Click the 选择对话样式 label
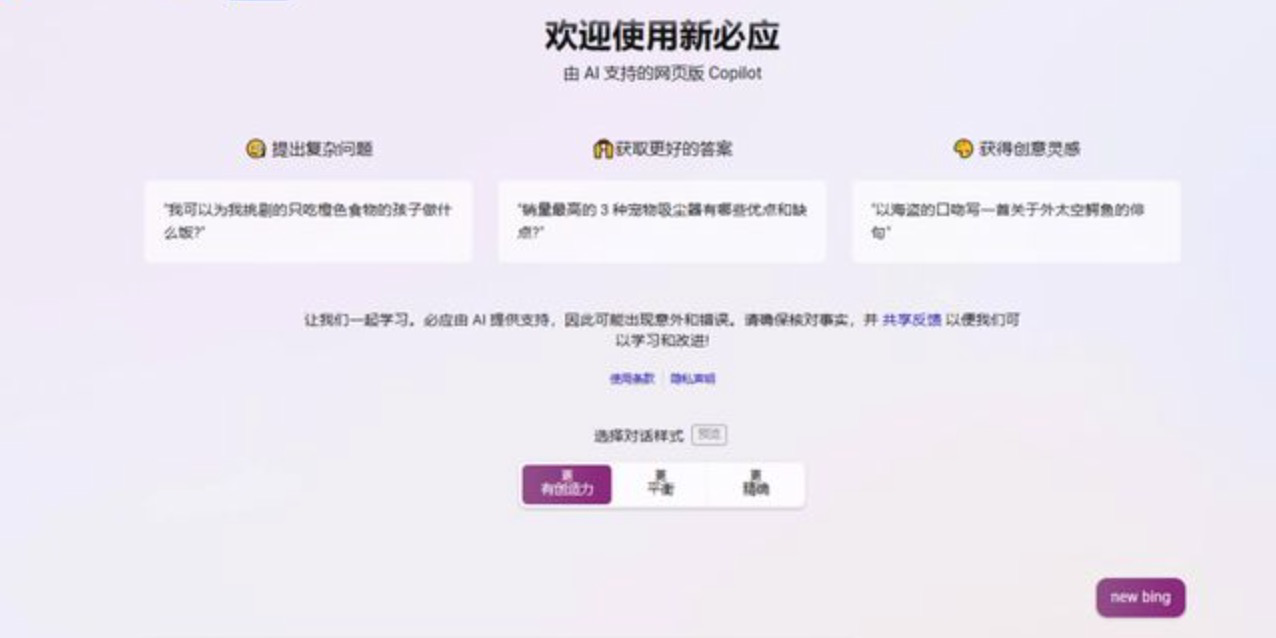 pos(639,436)
